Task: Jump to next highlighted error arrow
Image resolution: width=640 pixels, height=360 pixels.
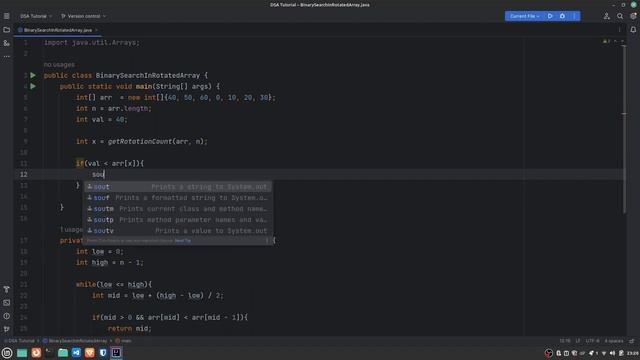Action: [x=622, y=41]
